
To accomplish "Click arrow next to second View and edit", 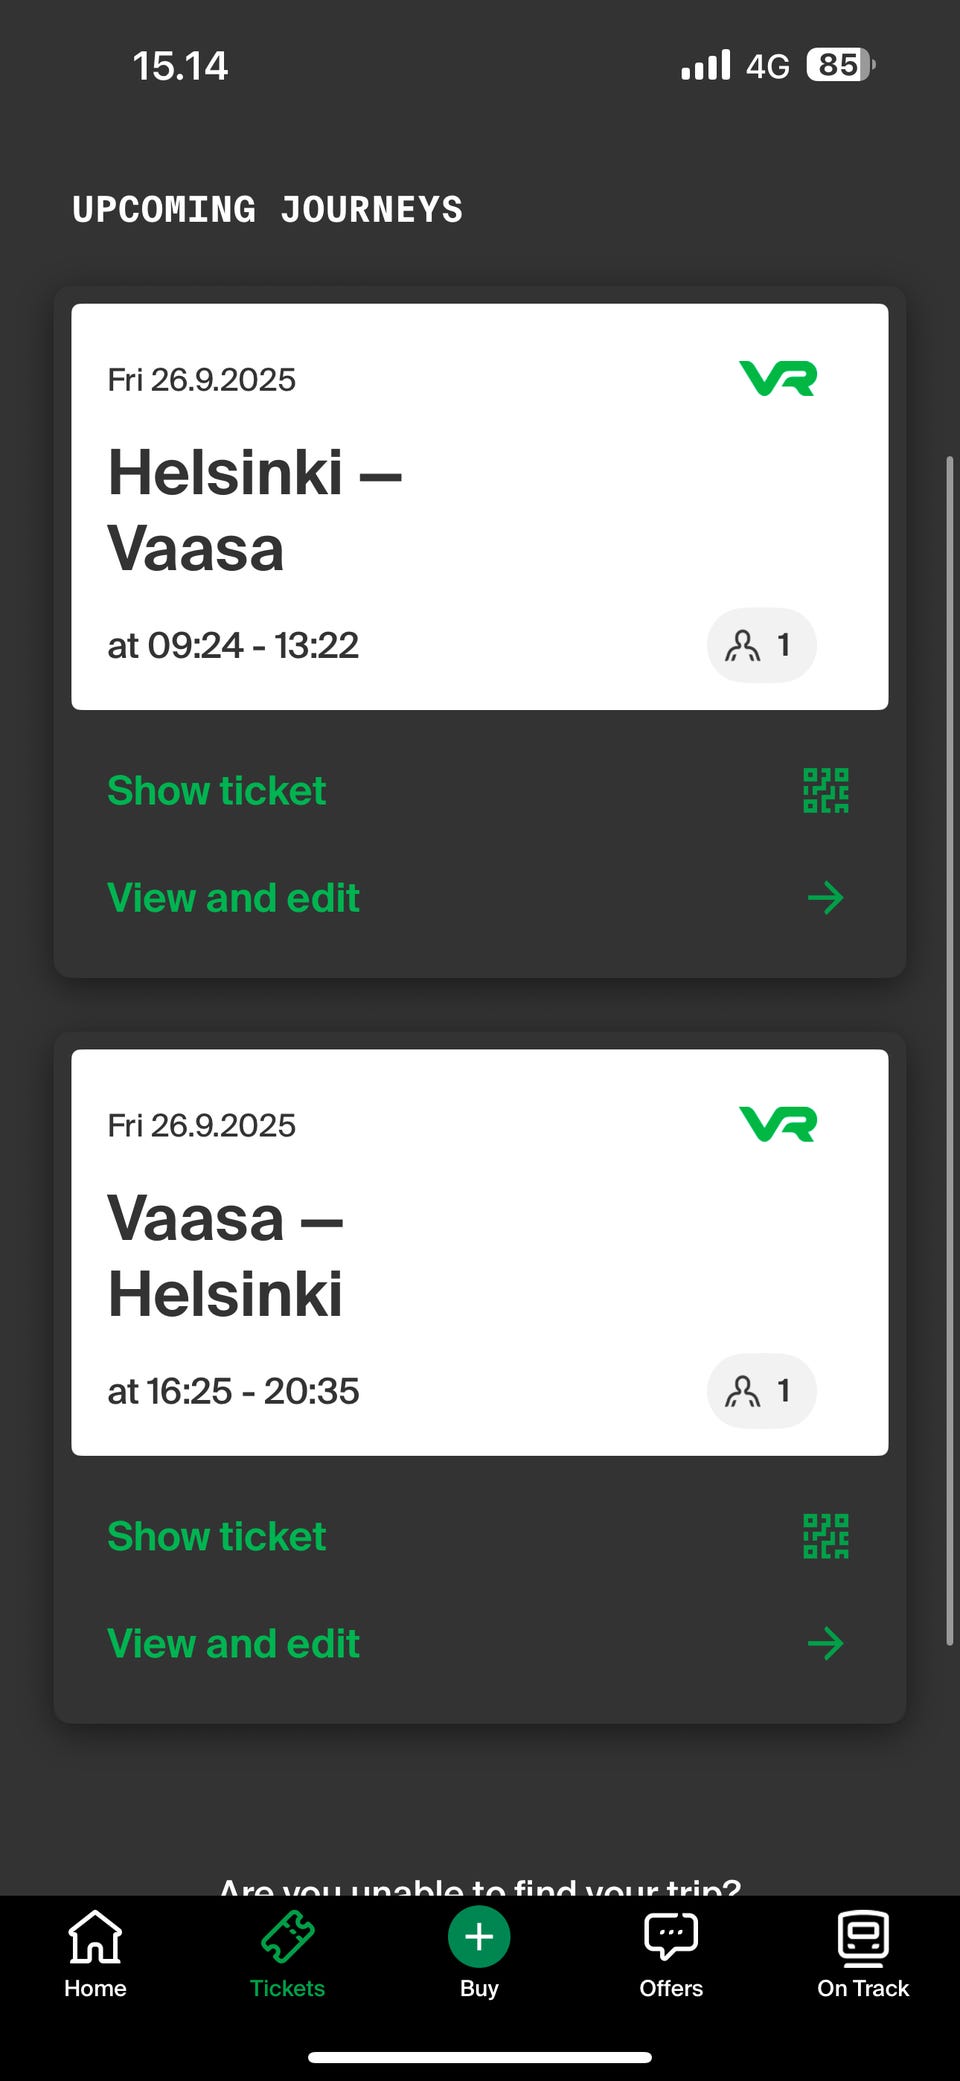I will click(x=825, y=1643).
